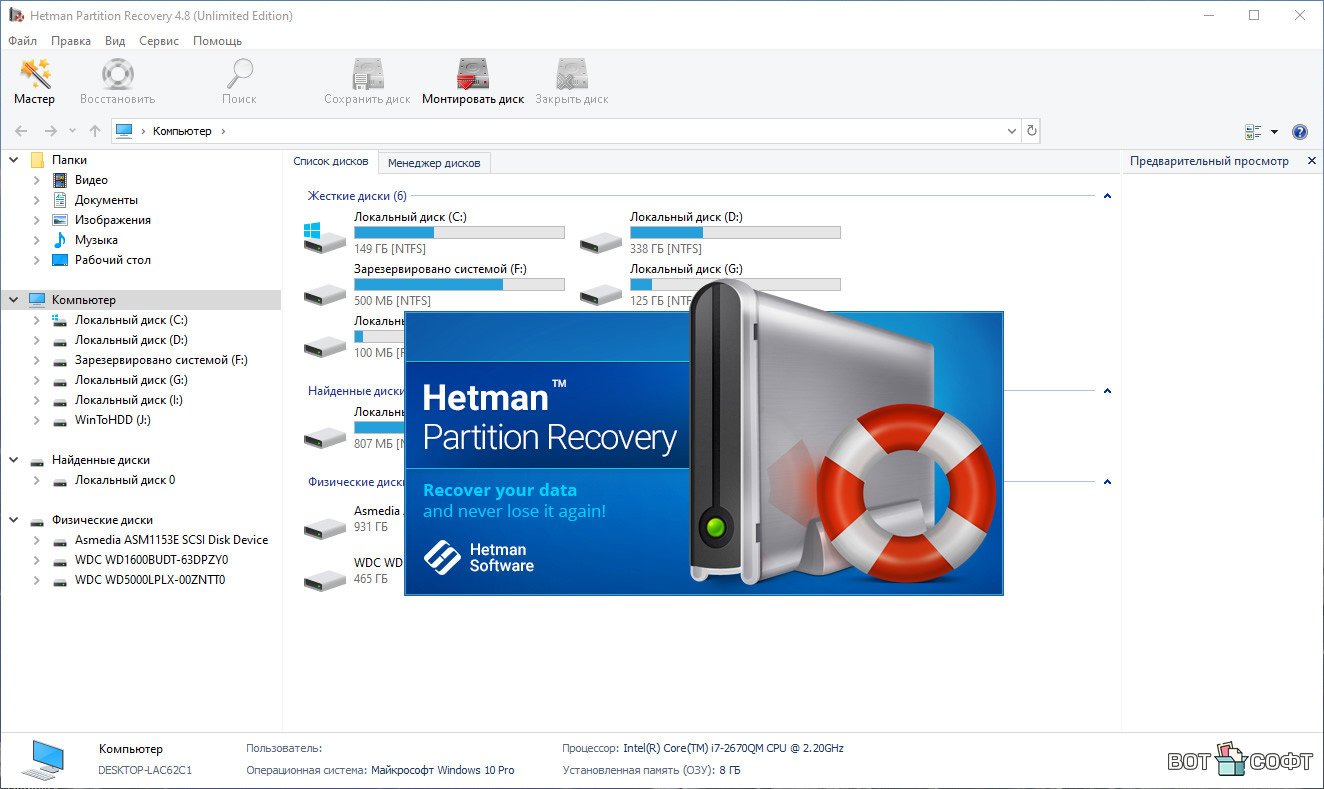Expand Локальный диск (C:) tree node

point(37,320)
